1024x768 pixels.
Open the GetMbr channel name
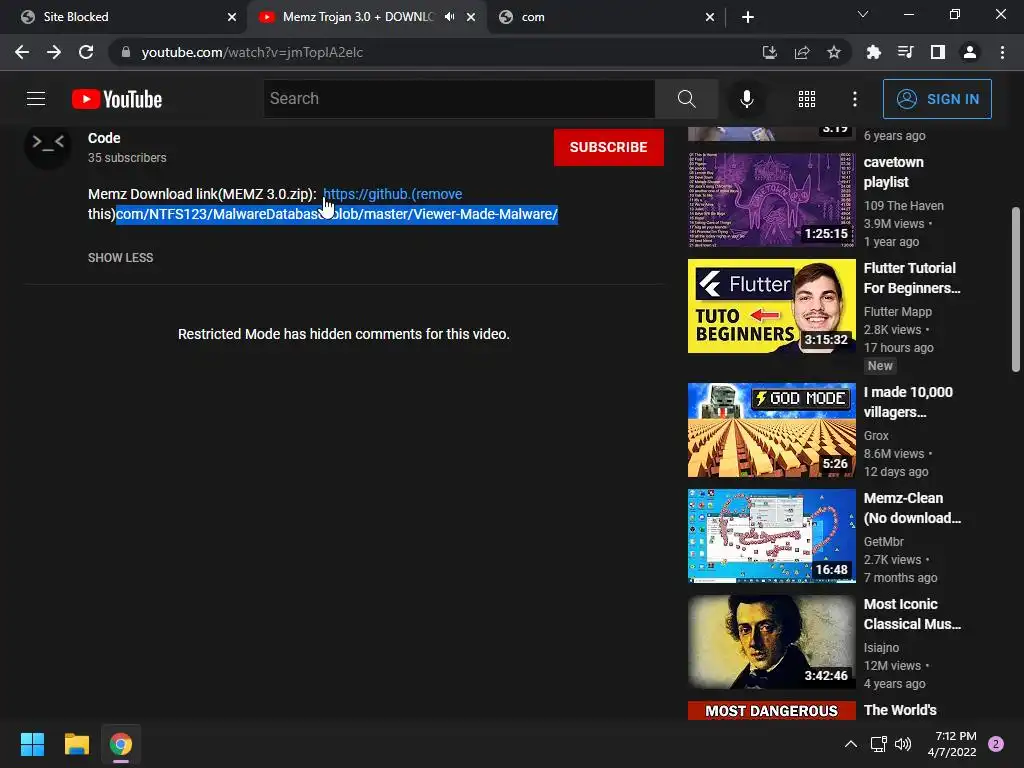coord(884,541)
